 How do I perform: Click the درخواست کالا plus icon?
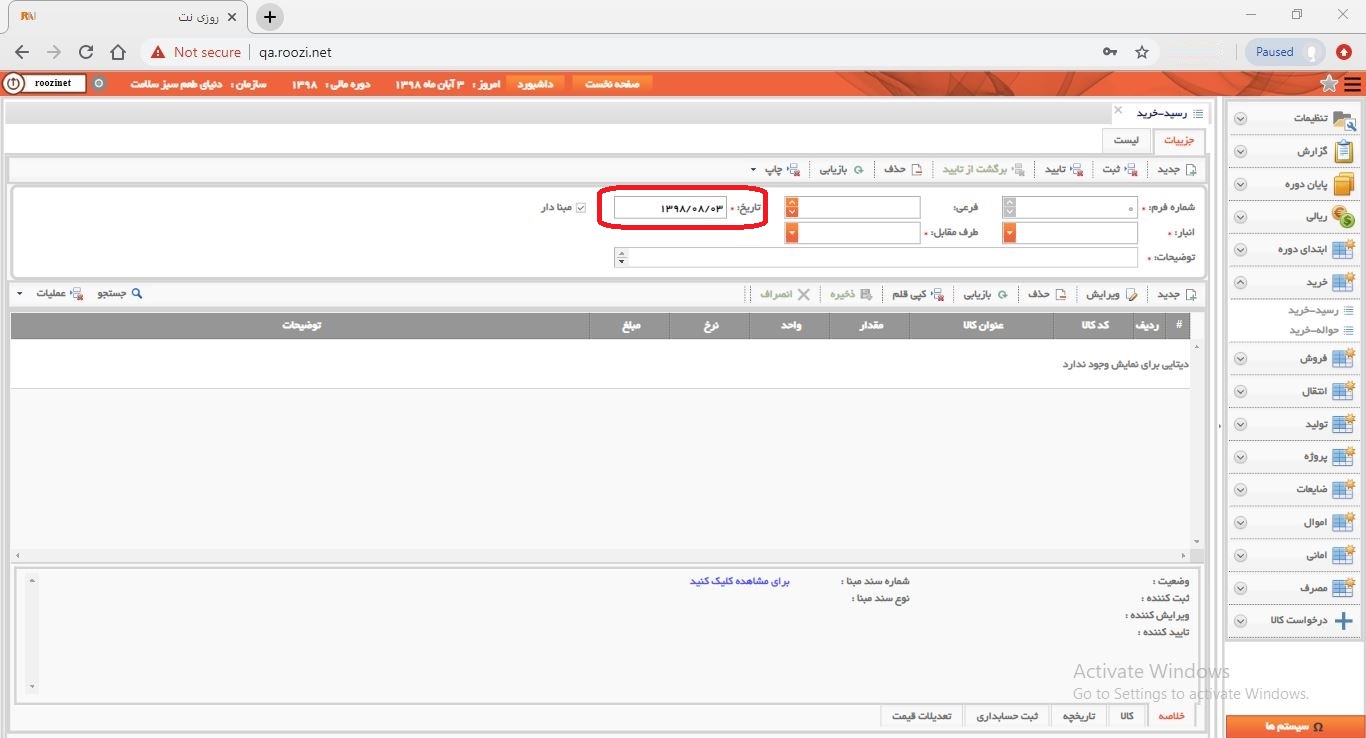(1344, 620)
